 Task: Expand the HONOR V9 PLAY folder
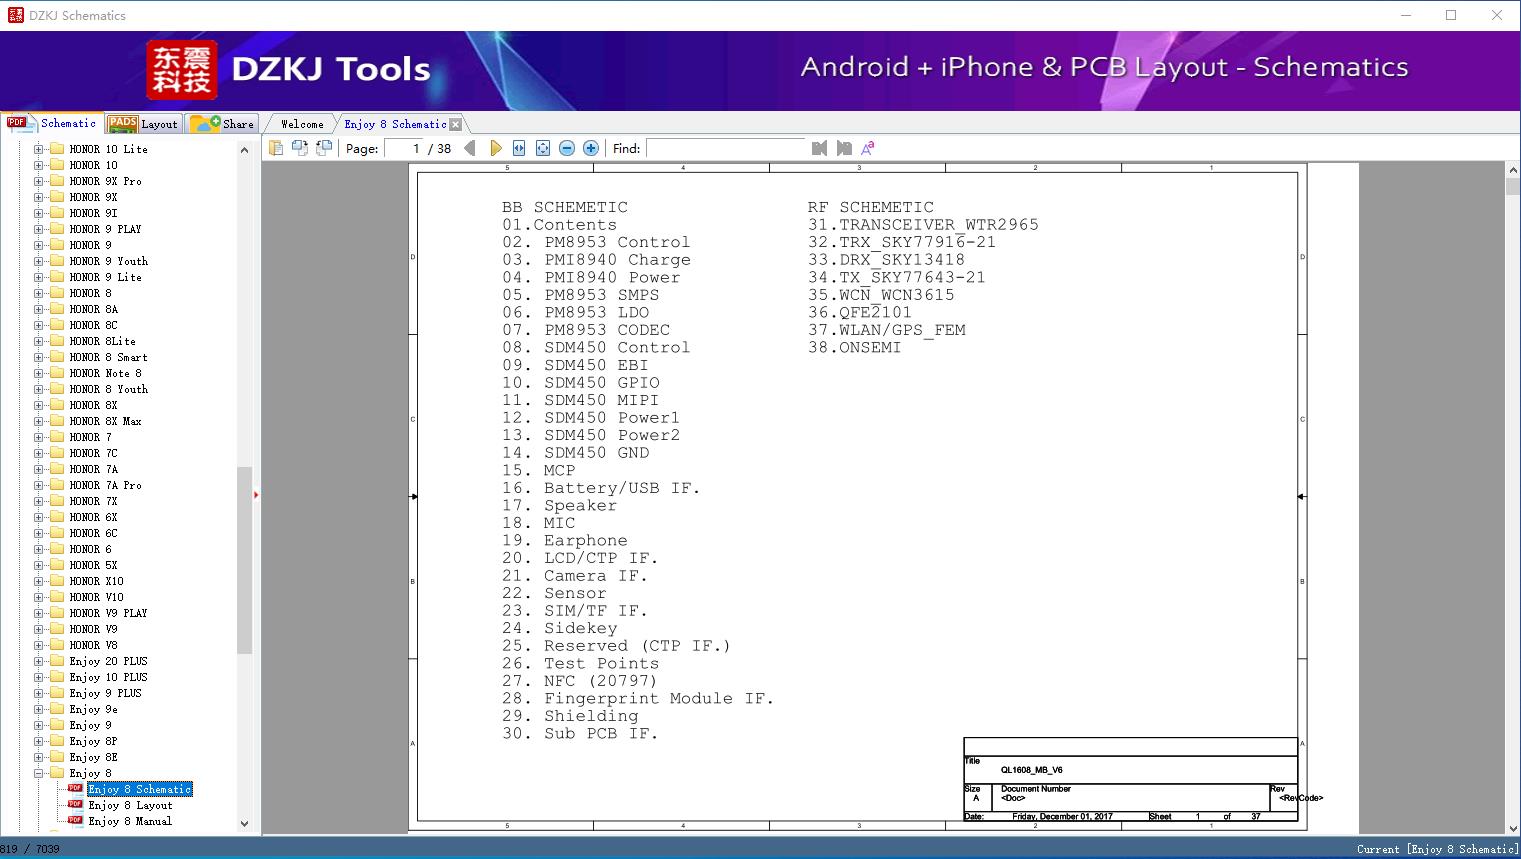(39, 613)
